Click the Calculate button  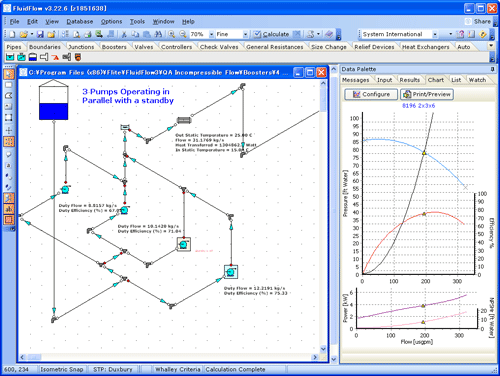(271, 34)
